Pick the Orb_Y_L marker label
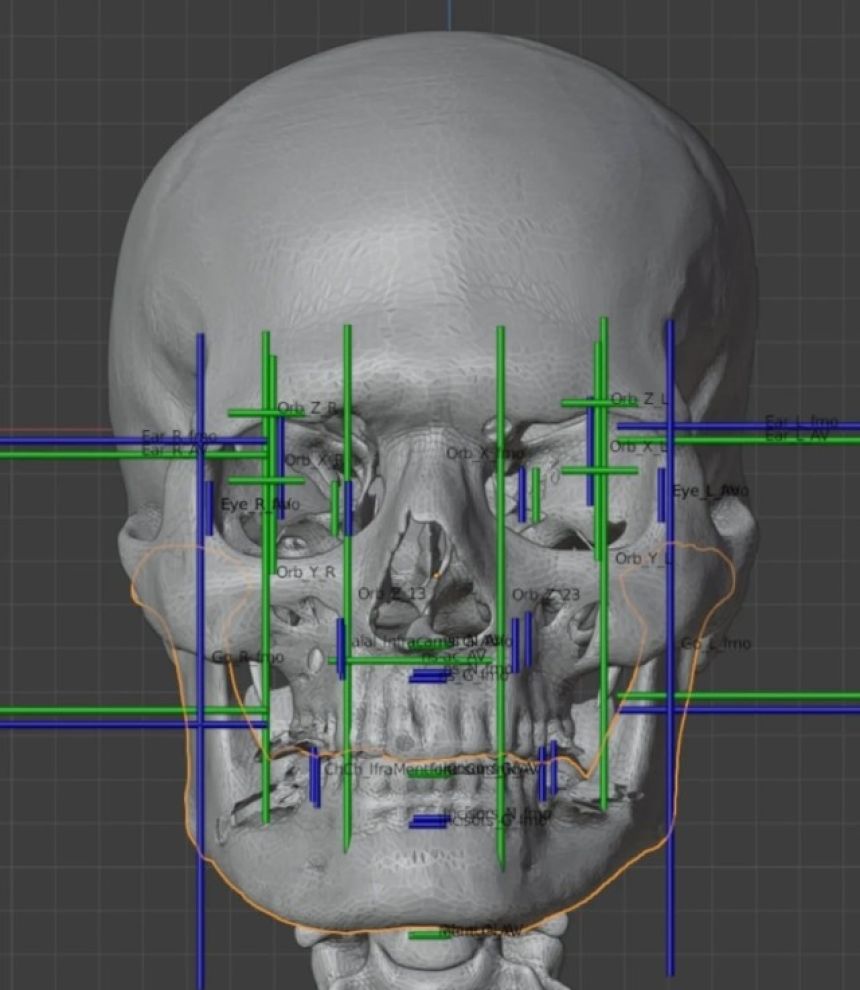Screen dimensions: 860x990 click(644, 558)
